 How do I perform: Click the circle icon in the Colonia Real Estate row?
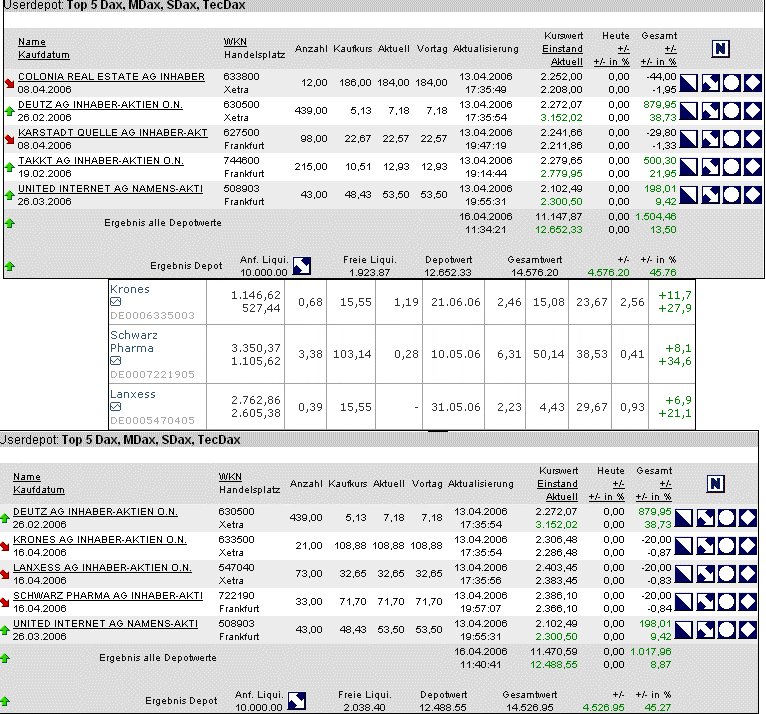(731, 83)
